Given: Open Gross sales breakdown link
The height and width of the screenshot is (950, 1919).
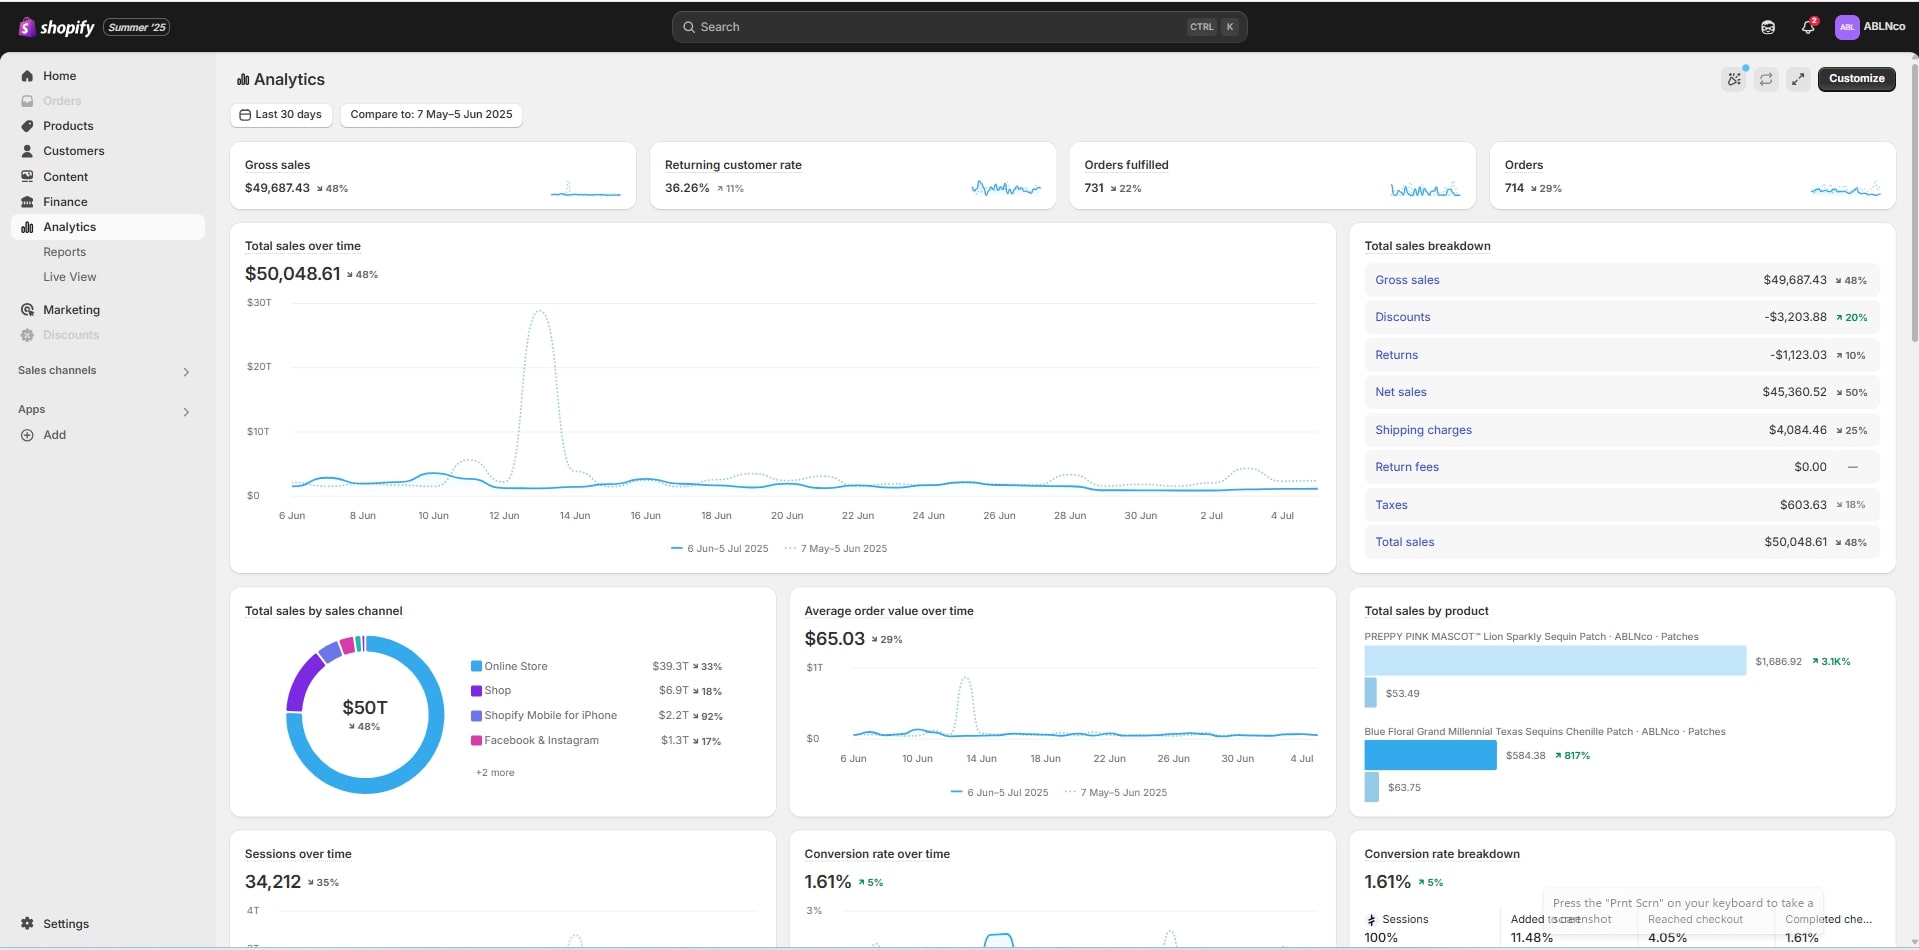Looking at the screenshot, I should pyautogui.click(x=1407, y=280).
